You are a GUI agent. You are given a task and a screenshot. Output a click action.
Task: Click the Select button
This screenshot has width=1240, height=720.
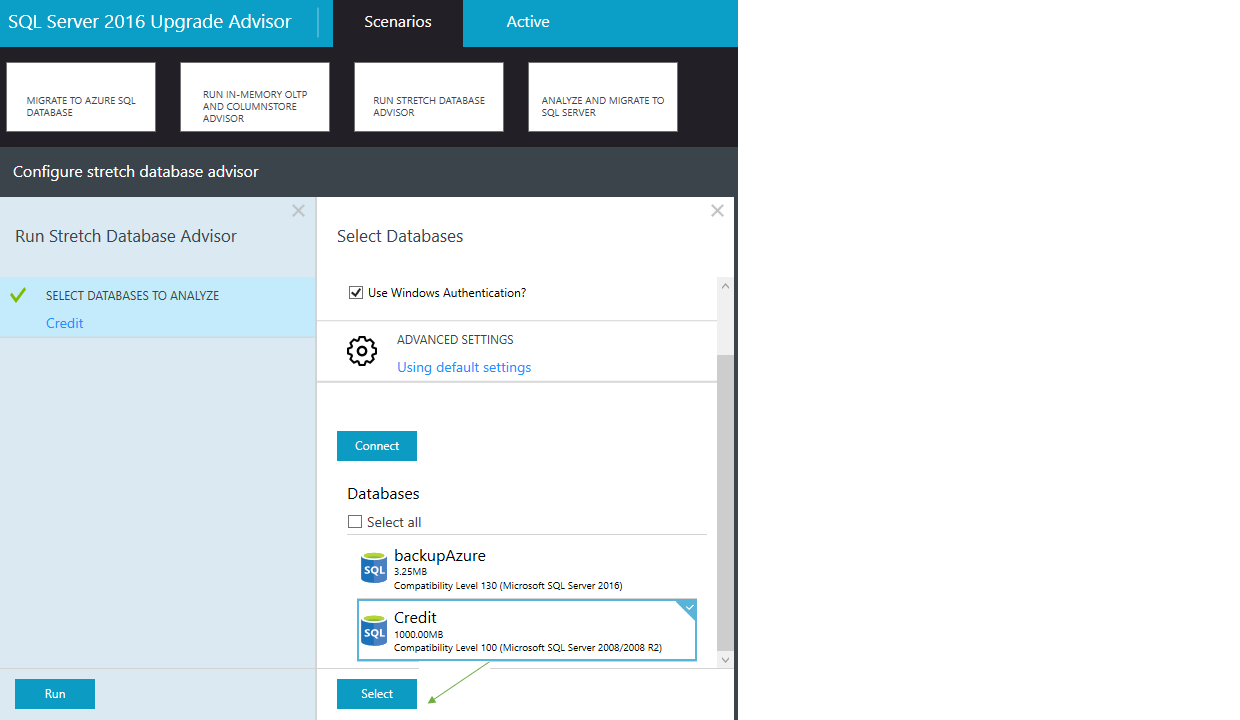(377, 694)
